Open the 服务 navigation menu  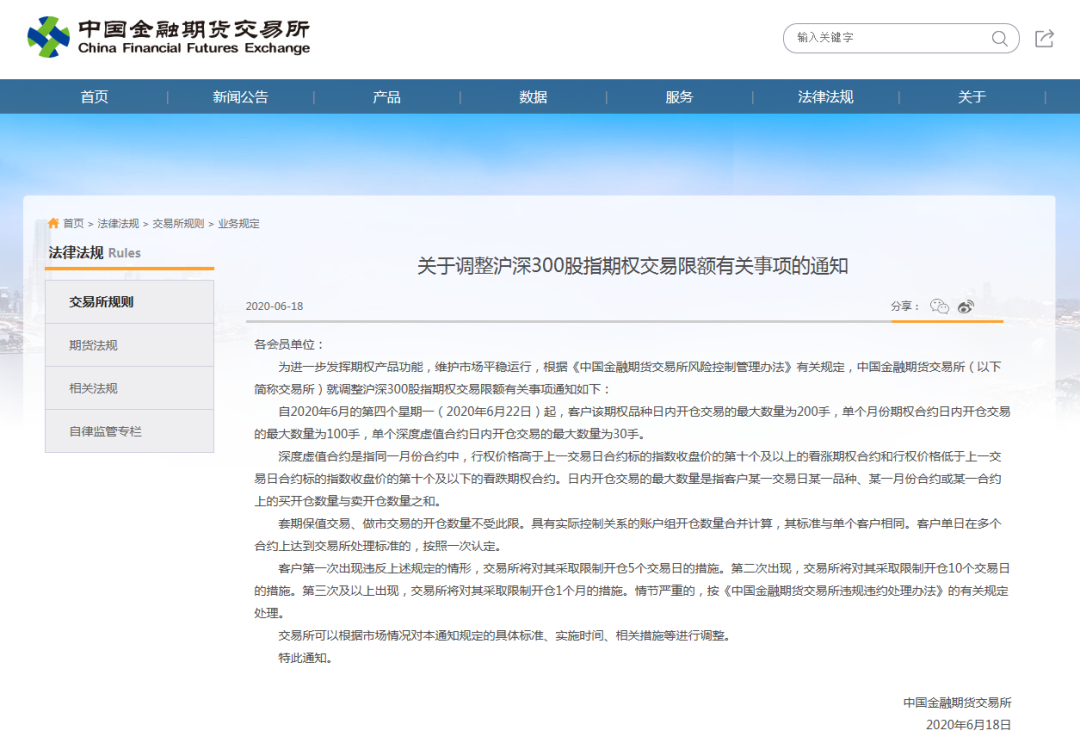[x=679, y=97]
